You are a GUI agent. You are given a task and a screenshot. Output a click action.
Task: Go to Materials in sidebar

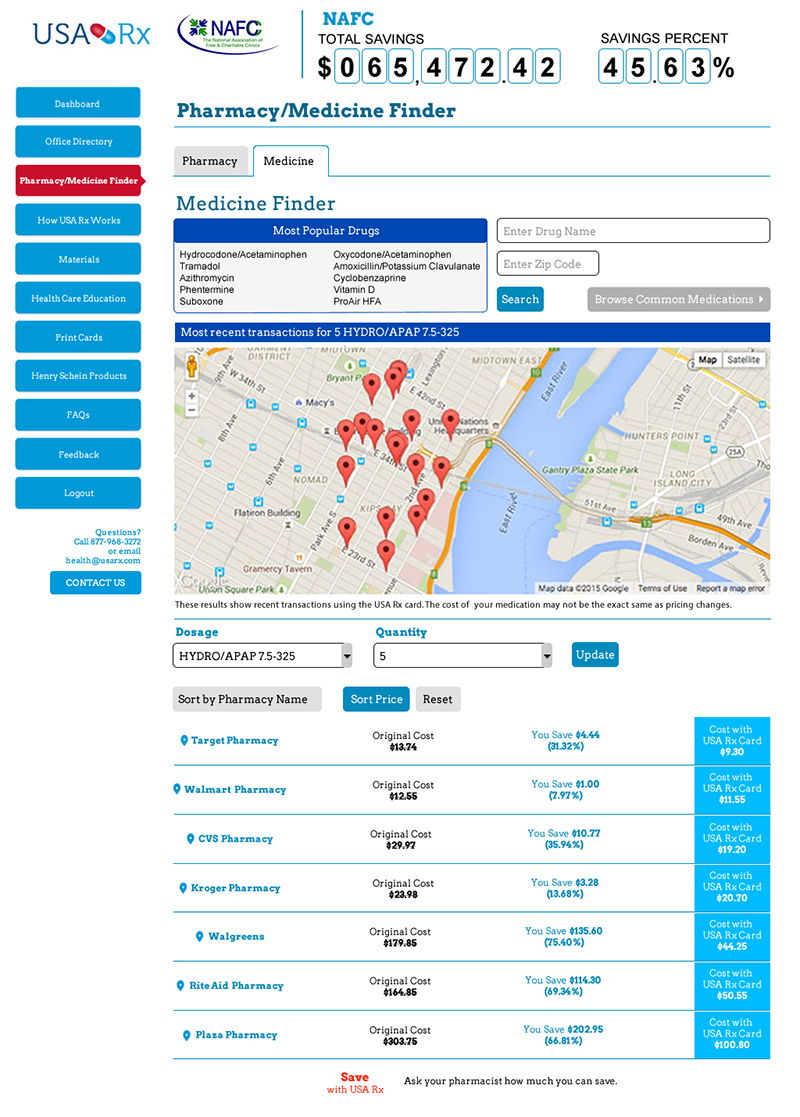78,259
